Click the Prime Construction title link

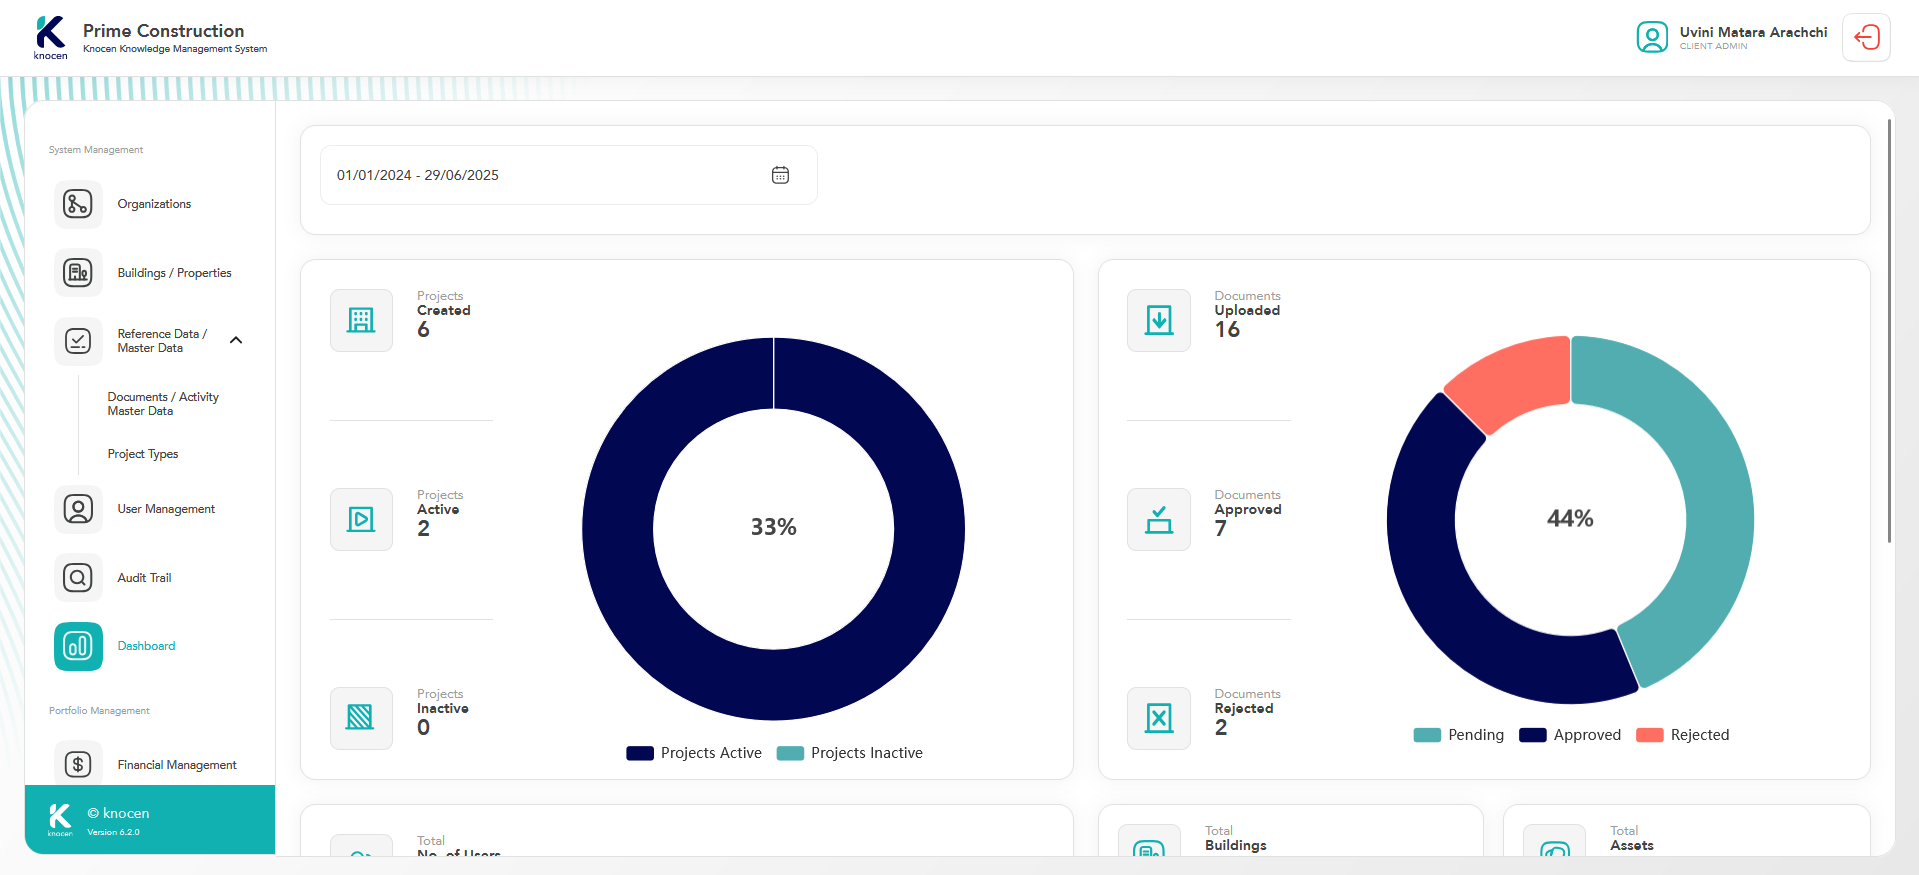click(x=163, y=31)
